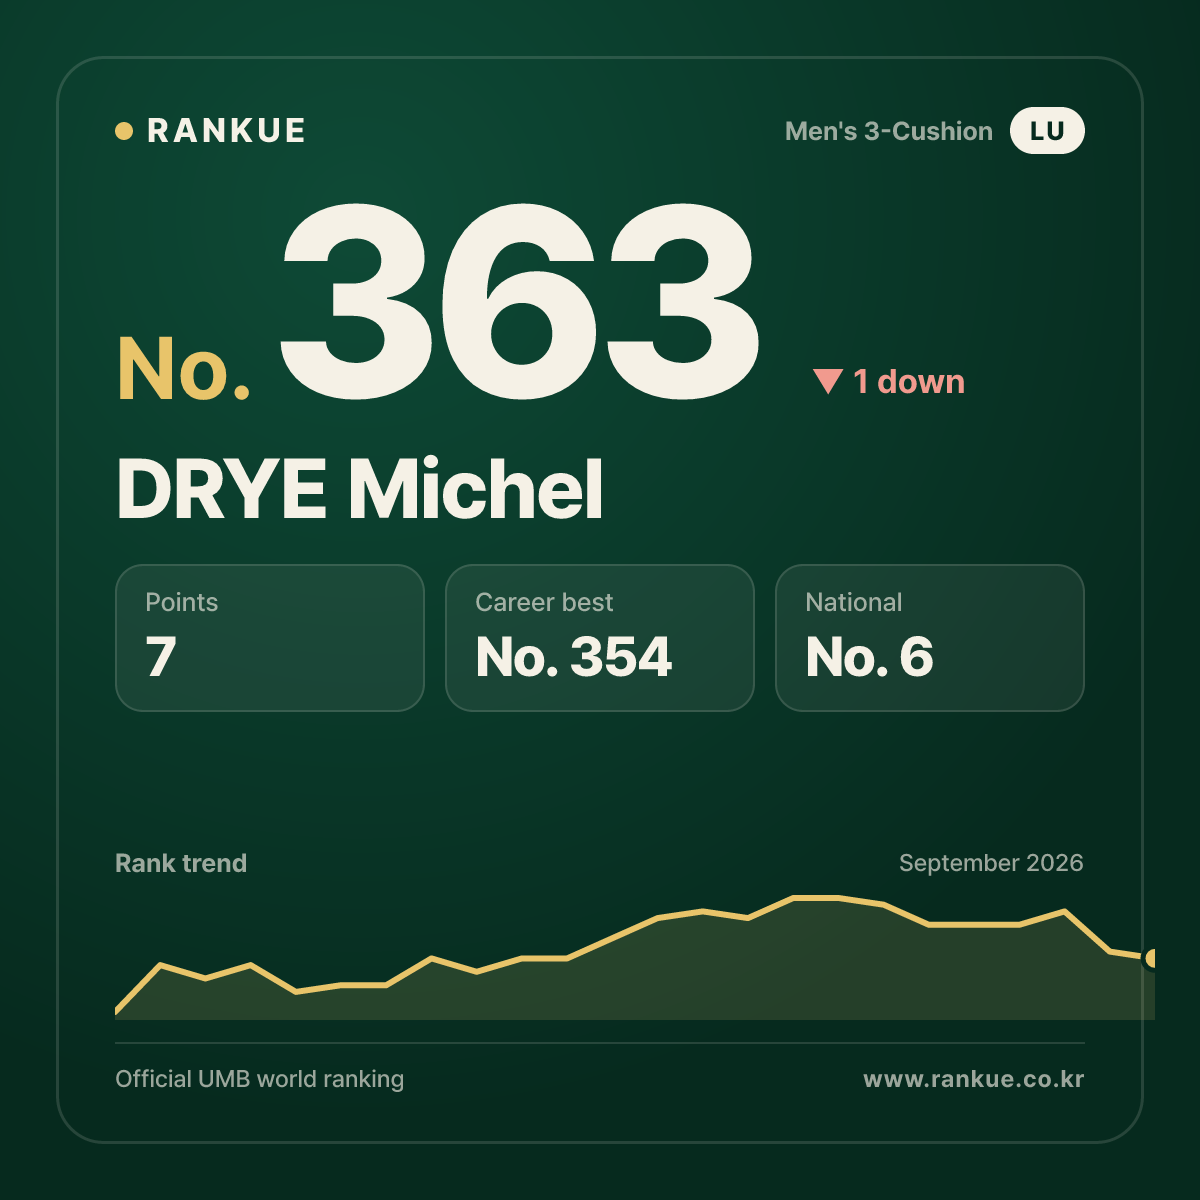Viewport: 1200px width, 1200px height.
Task: Click the big rank number 363
Action: [x=519, y=300]
